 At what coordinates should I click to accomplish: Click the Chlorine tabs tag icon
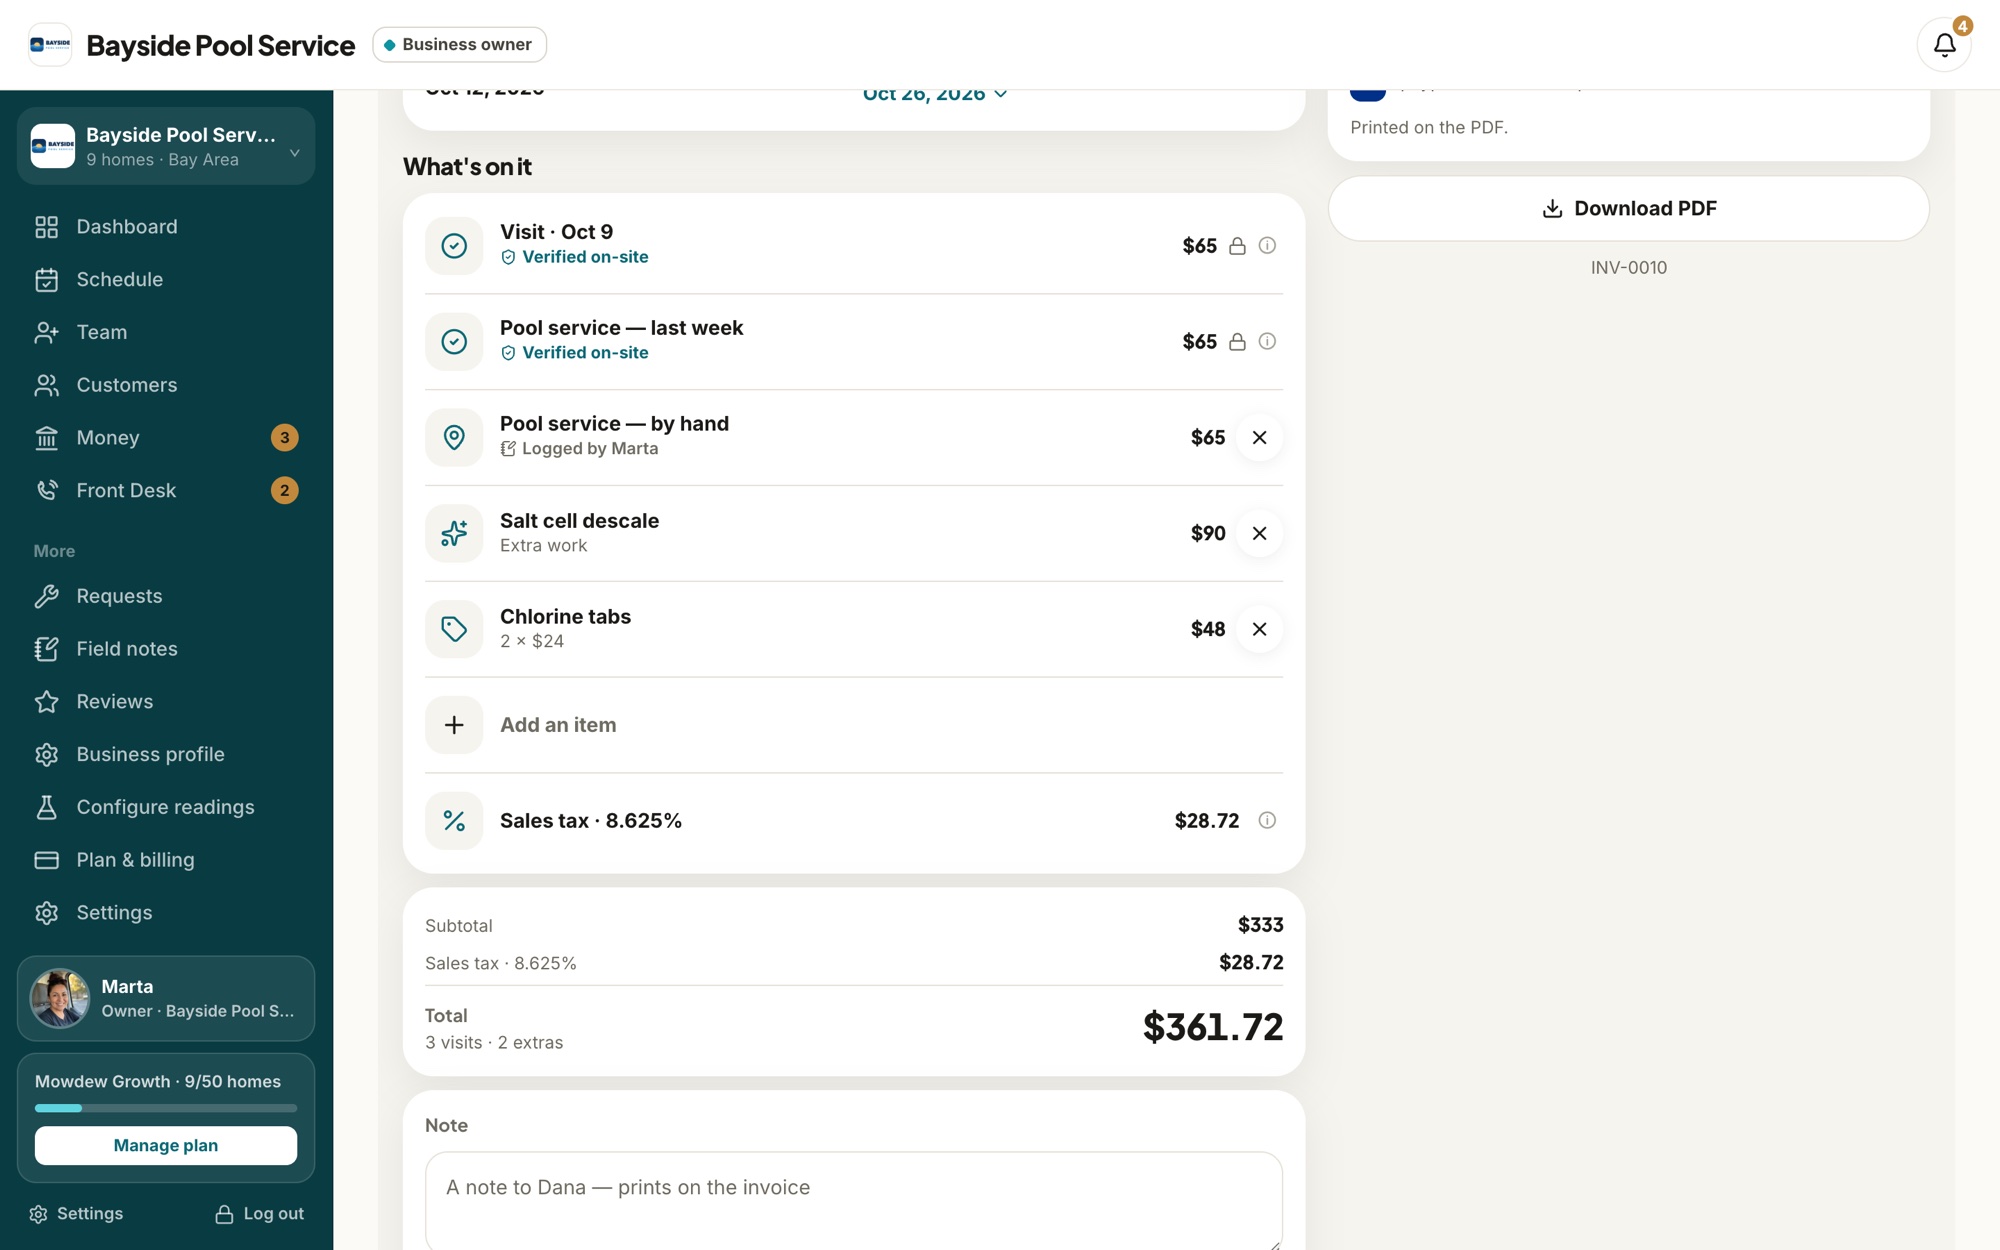pyautogui.click(x=454, y=629)
